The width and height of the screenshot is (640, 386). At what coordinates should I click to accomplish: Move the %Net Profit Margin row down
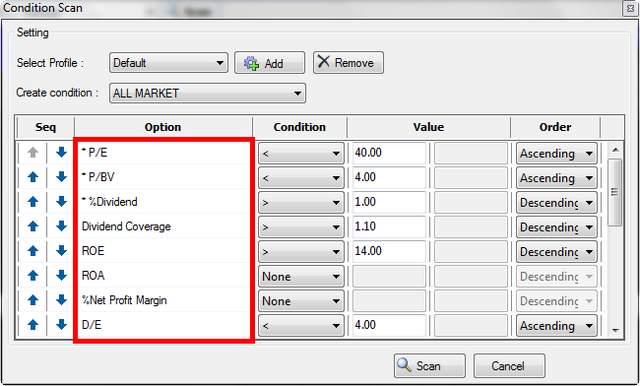pyautogui.click(x=61, y=300)
